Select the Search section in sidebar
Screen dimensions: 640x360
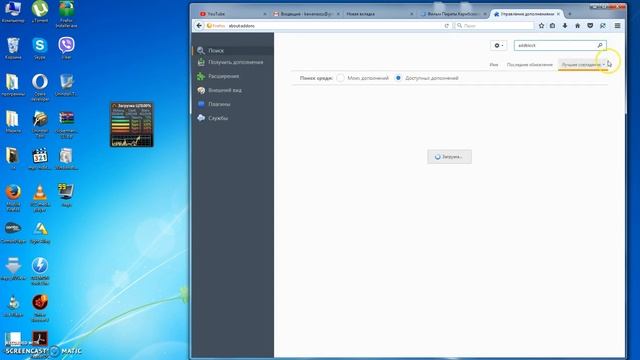[x=233, y=51]
